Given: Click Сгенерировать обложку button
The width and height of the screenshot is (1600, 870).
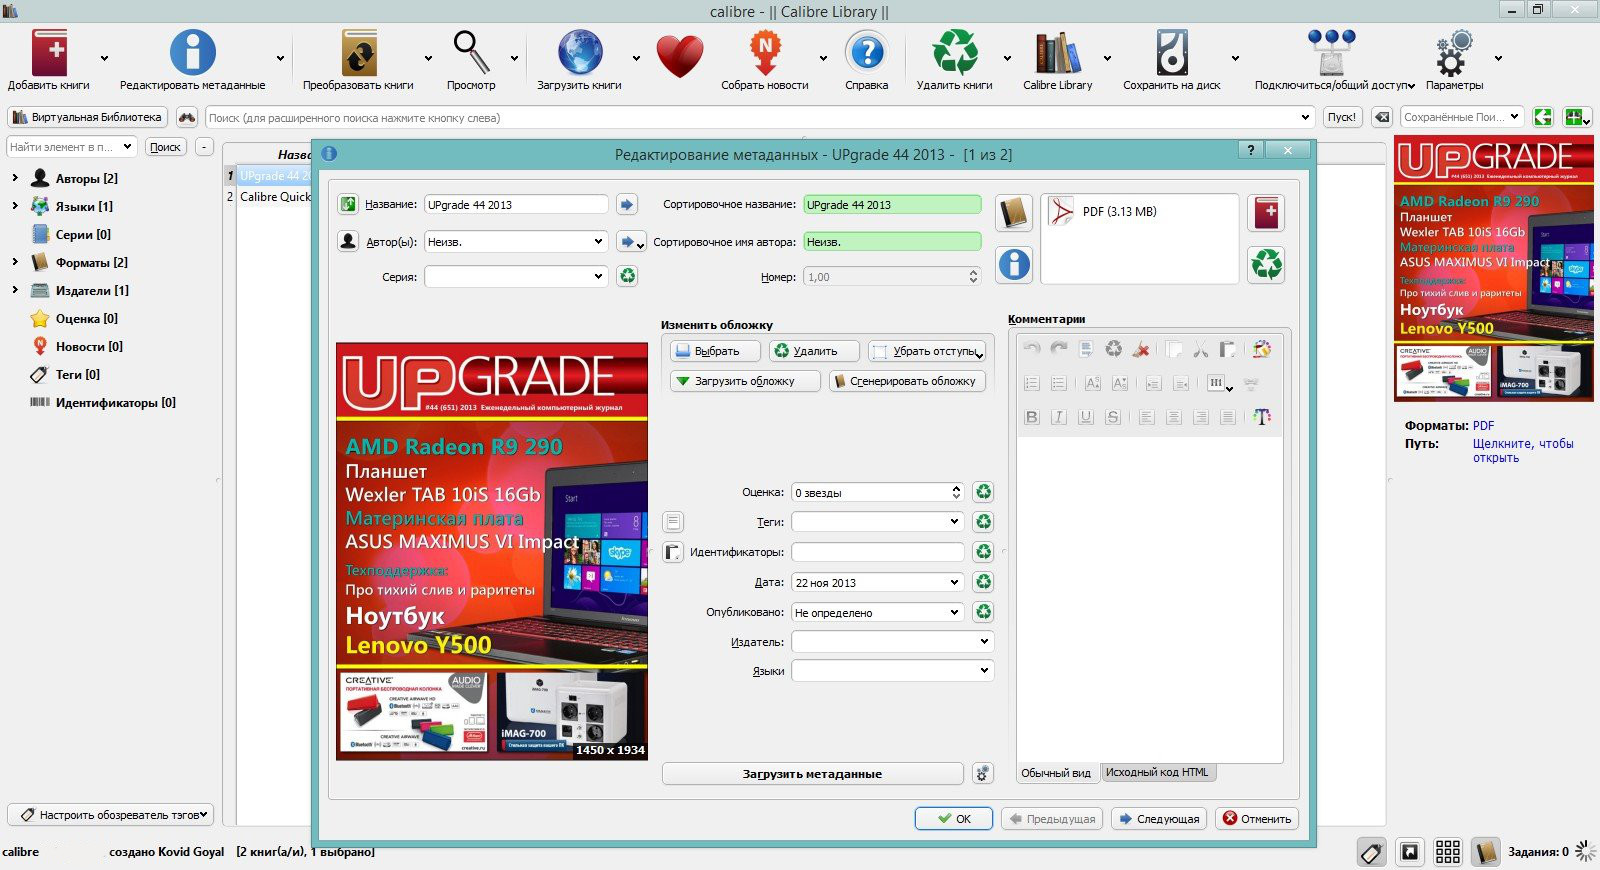Looking at the screenshot, I should (907, 381).
